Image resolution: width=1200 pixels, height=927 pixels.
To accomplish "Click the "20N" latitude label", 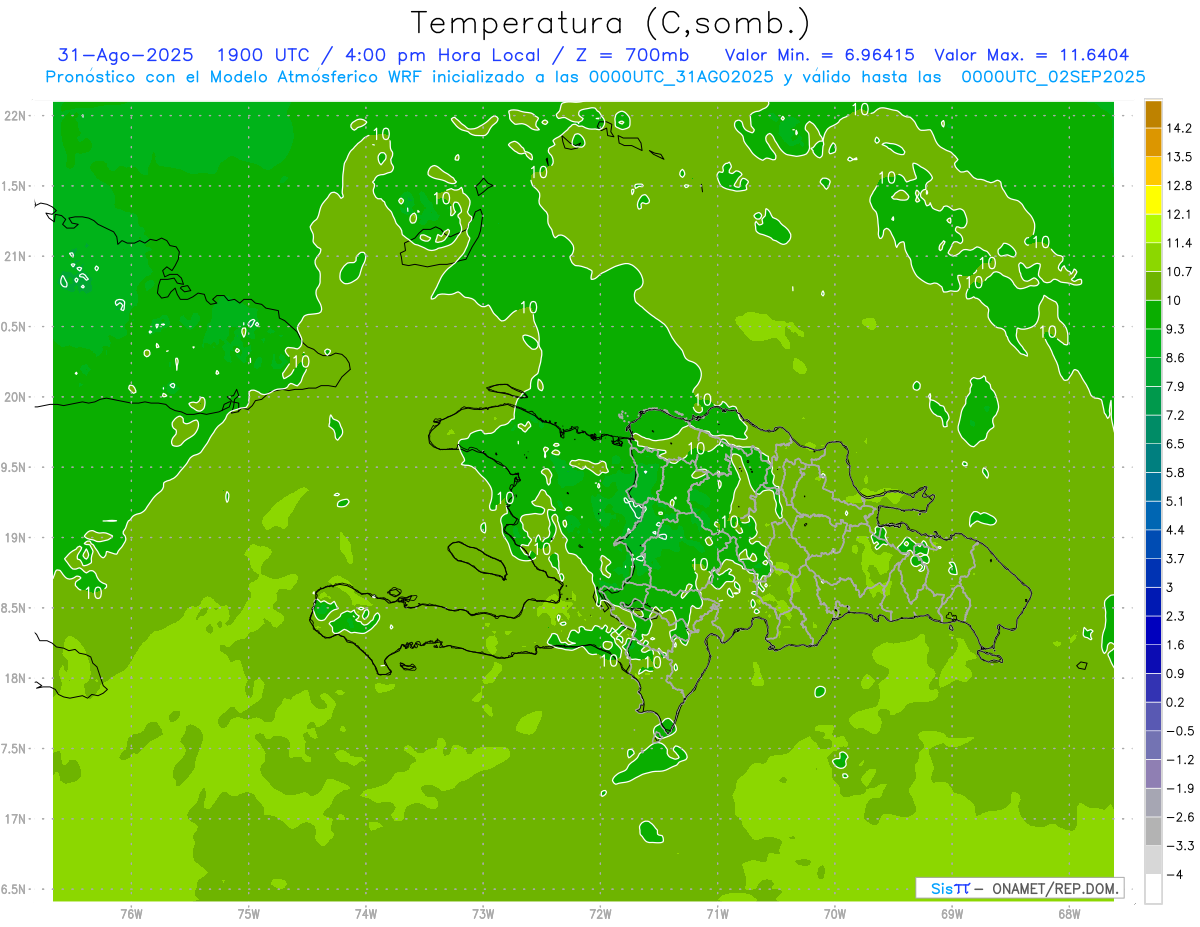I will (x=14, y=397).
